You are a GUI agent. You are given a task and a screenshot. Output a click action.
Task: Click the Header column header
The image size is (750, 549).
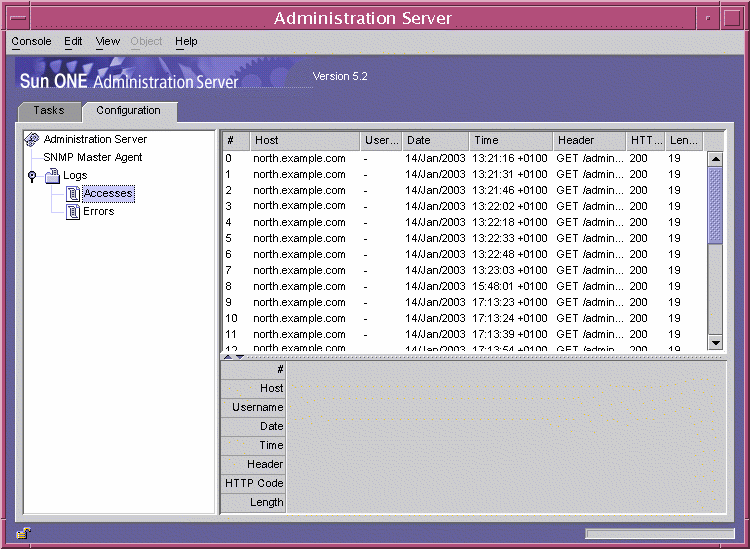(x=589, y=141)
